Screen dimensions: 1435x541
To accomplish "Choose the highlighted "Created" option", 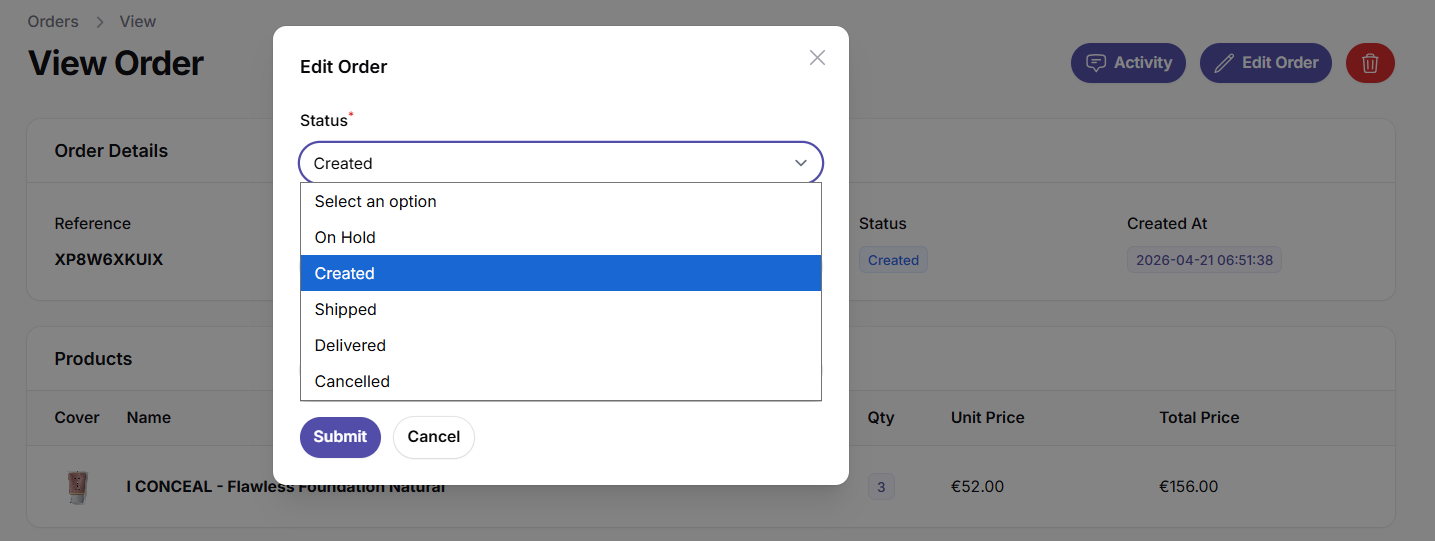I will point(561,273).
